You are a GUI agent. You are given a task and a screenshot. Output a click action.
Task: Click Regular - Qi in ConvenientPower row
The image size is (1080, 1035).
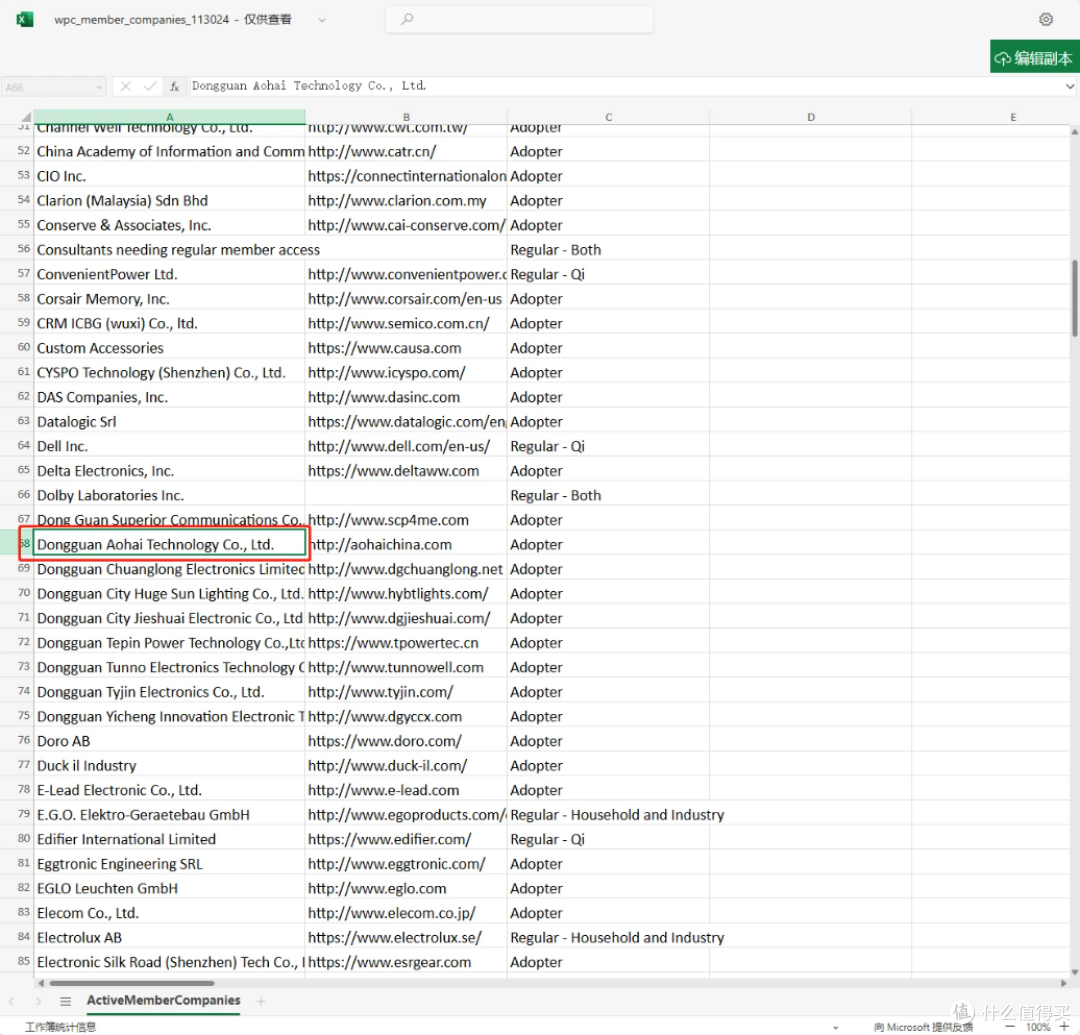click(608, 274)
